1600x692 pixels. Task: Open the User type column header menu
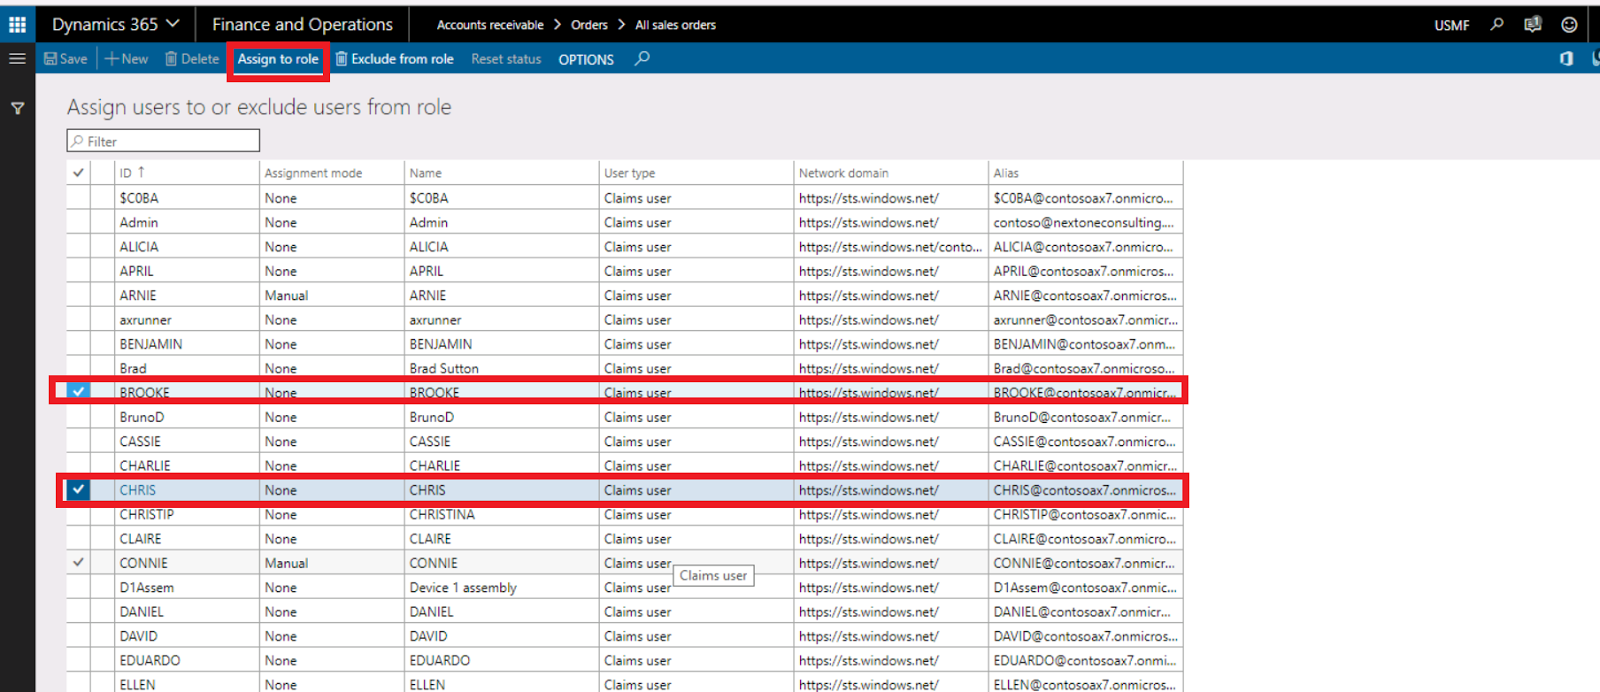(x=696, y=173)
